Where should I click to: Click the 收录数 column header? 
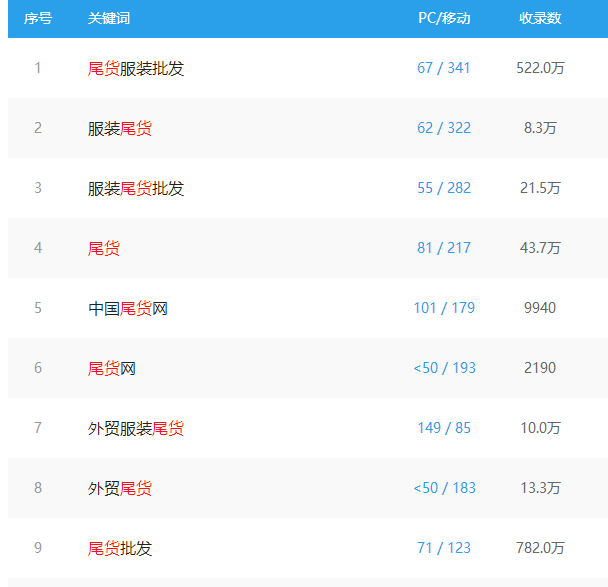540,18
